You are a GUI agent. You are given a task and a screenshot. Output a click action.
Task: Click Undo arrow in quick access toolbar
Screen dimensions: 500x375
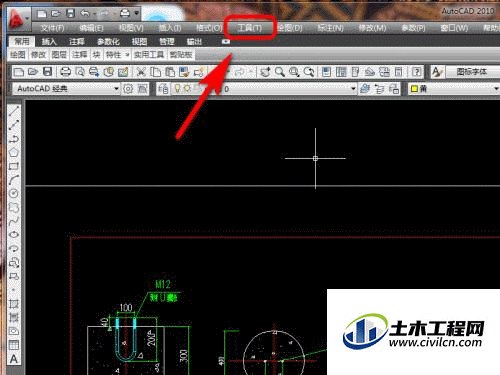(85, 14)
